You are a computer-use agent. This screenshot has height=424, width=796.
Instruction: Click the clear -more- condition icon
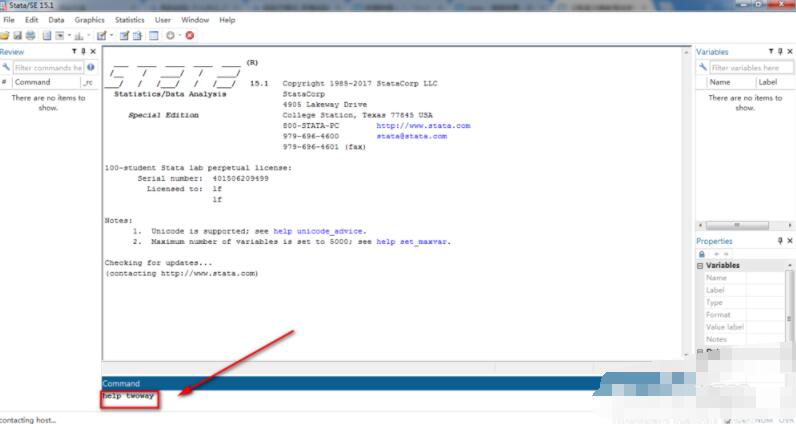(x=170, y=36)
